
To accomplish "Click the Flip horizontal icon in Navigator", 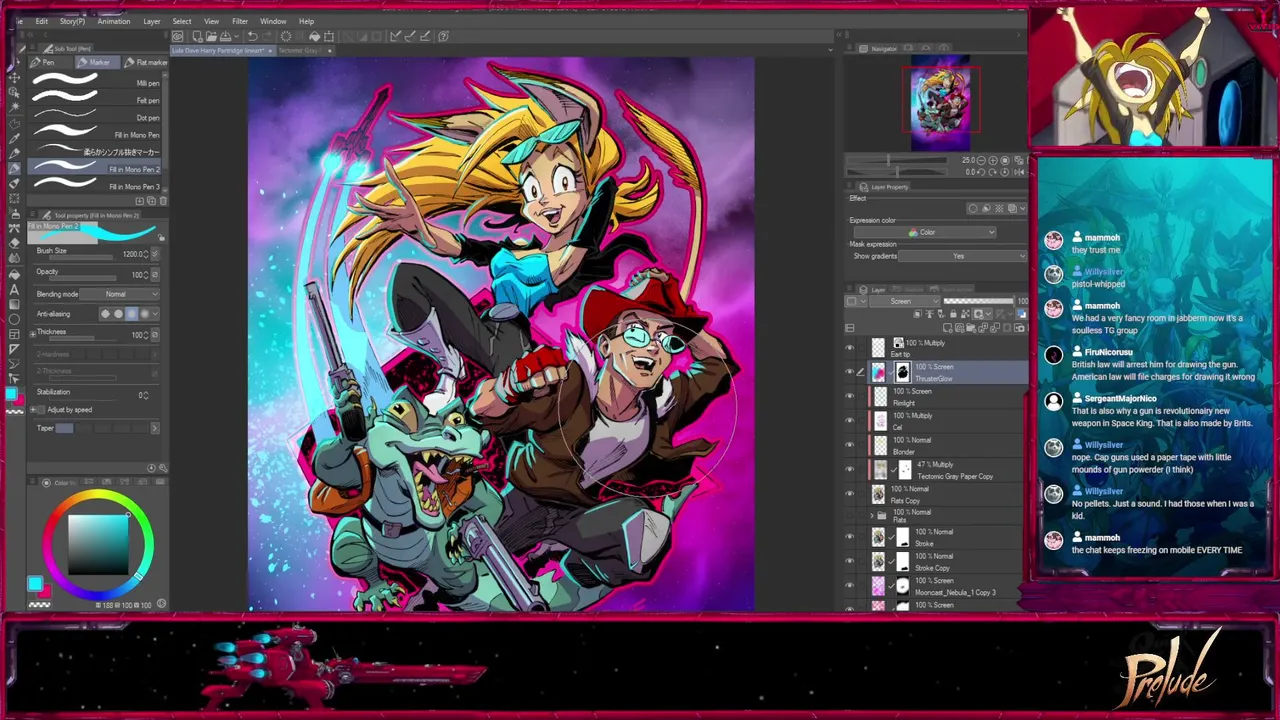I will point(1019,172).
